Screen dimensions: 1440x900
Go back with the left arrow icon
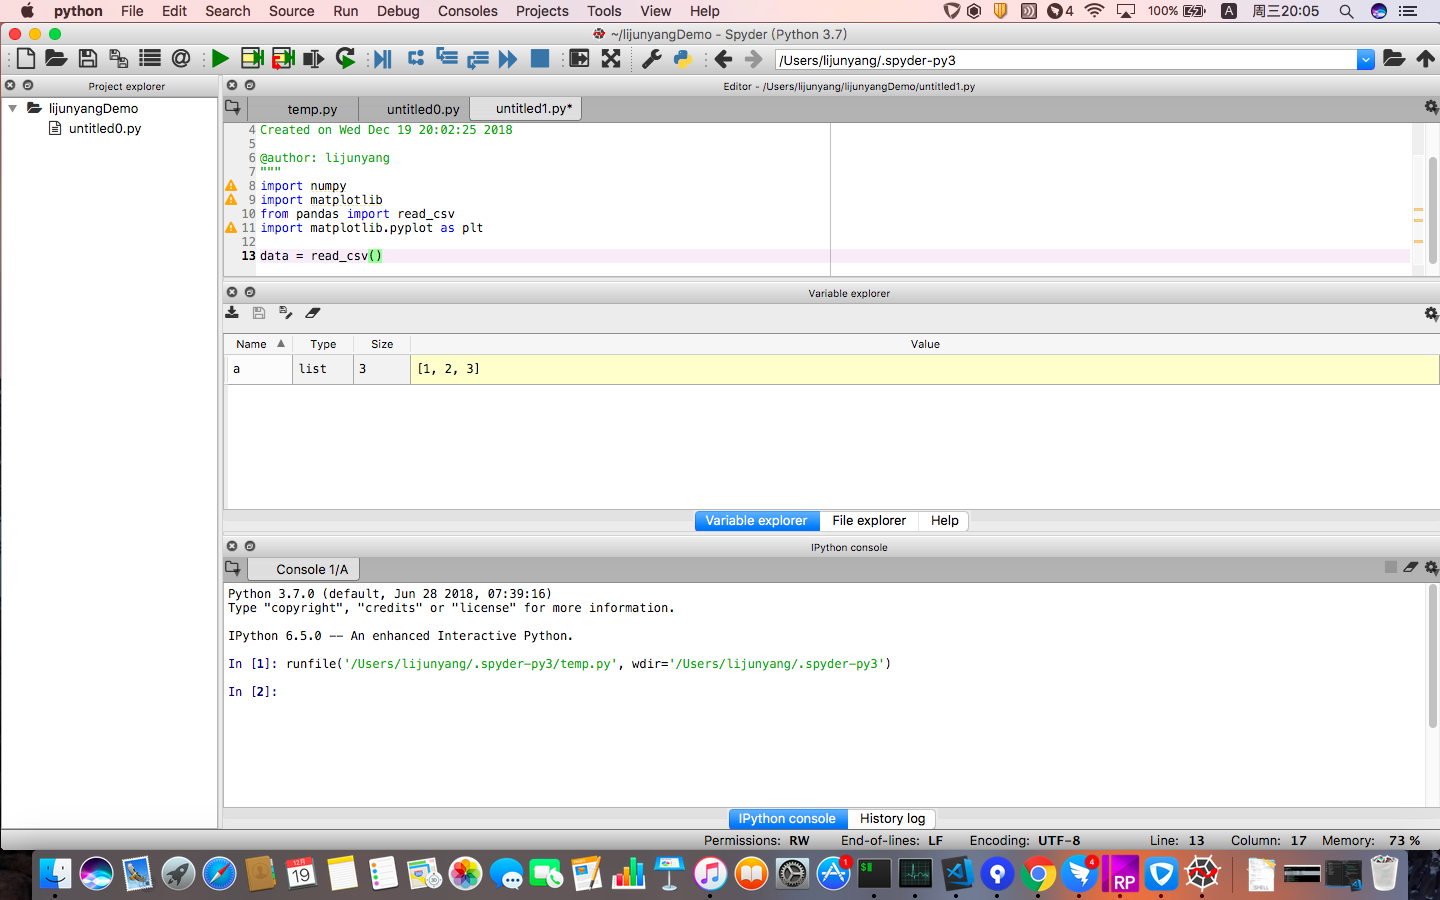[x=723, y=59]
